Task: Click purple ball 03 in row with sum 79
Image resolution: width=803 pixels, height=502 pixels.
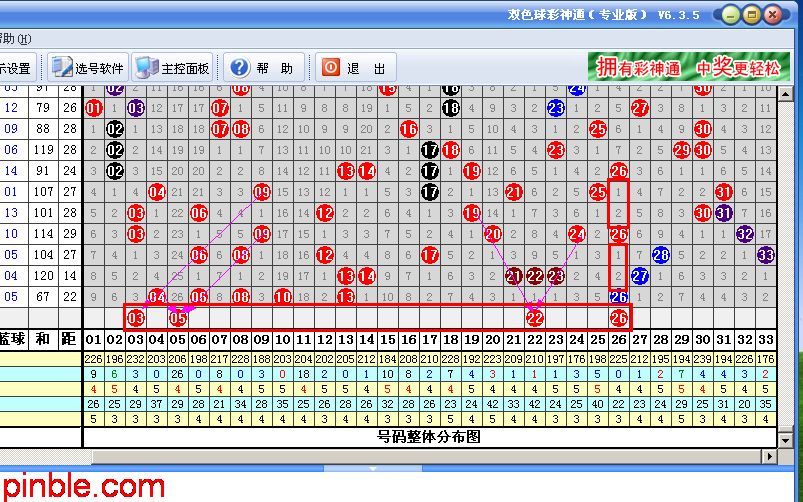Action: [x=136, y=108]
